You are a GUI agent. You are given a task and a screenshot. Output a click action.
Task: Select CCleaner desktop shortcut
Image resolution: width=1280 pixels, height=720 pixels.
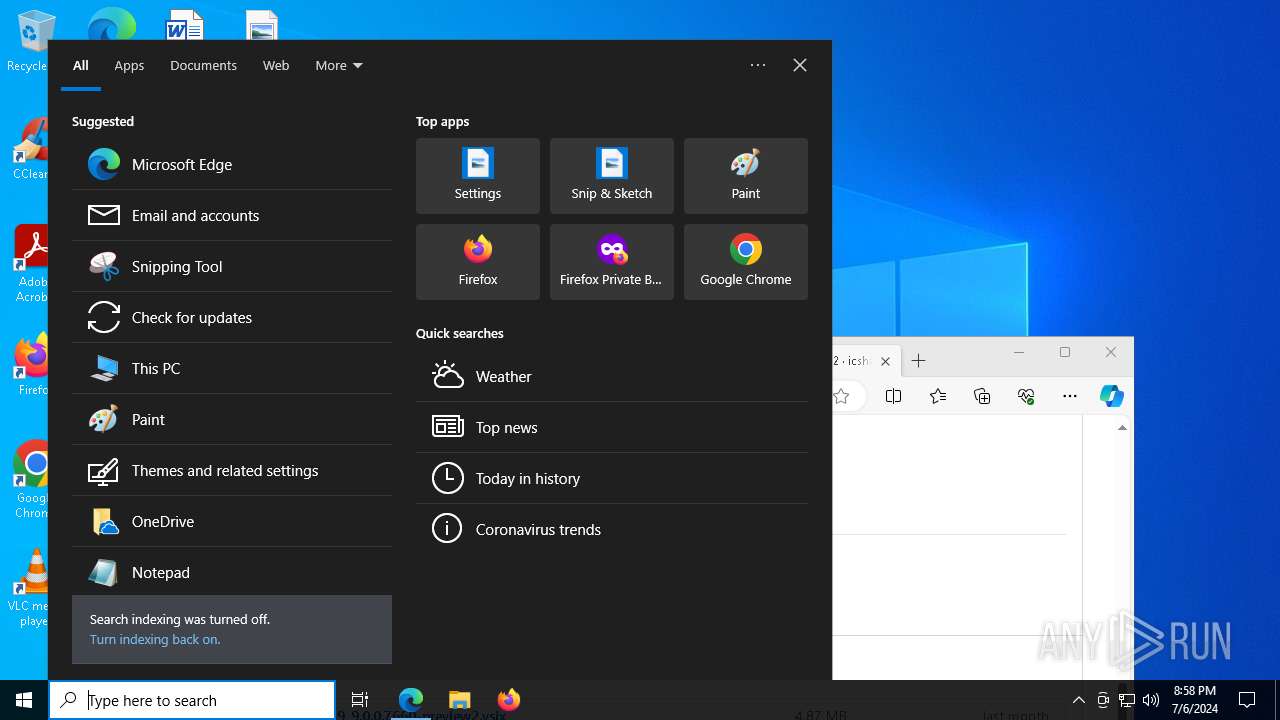click(30, 148)
